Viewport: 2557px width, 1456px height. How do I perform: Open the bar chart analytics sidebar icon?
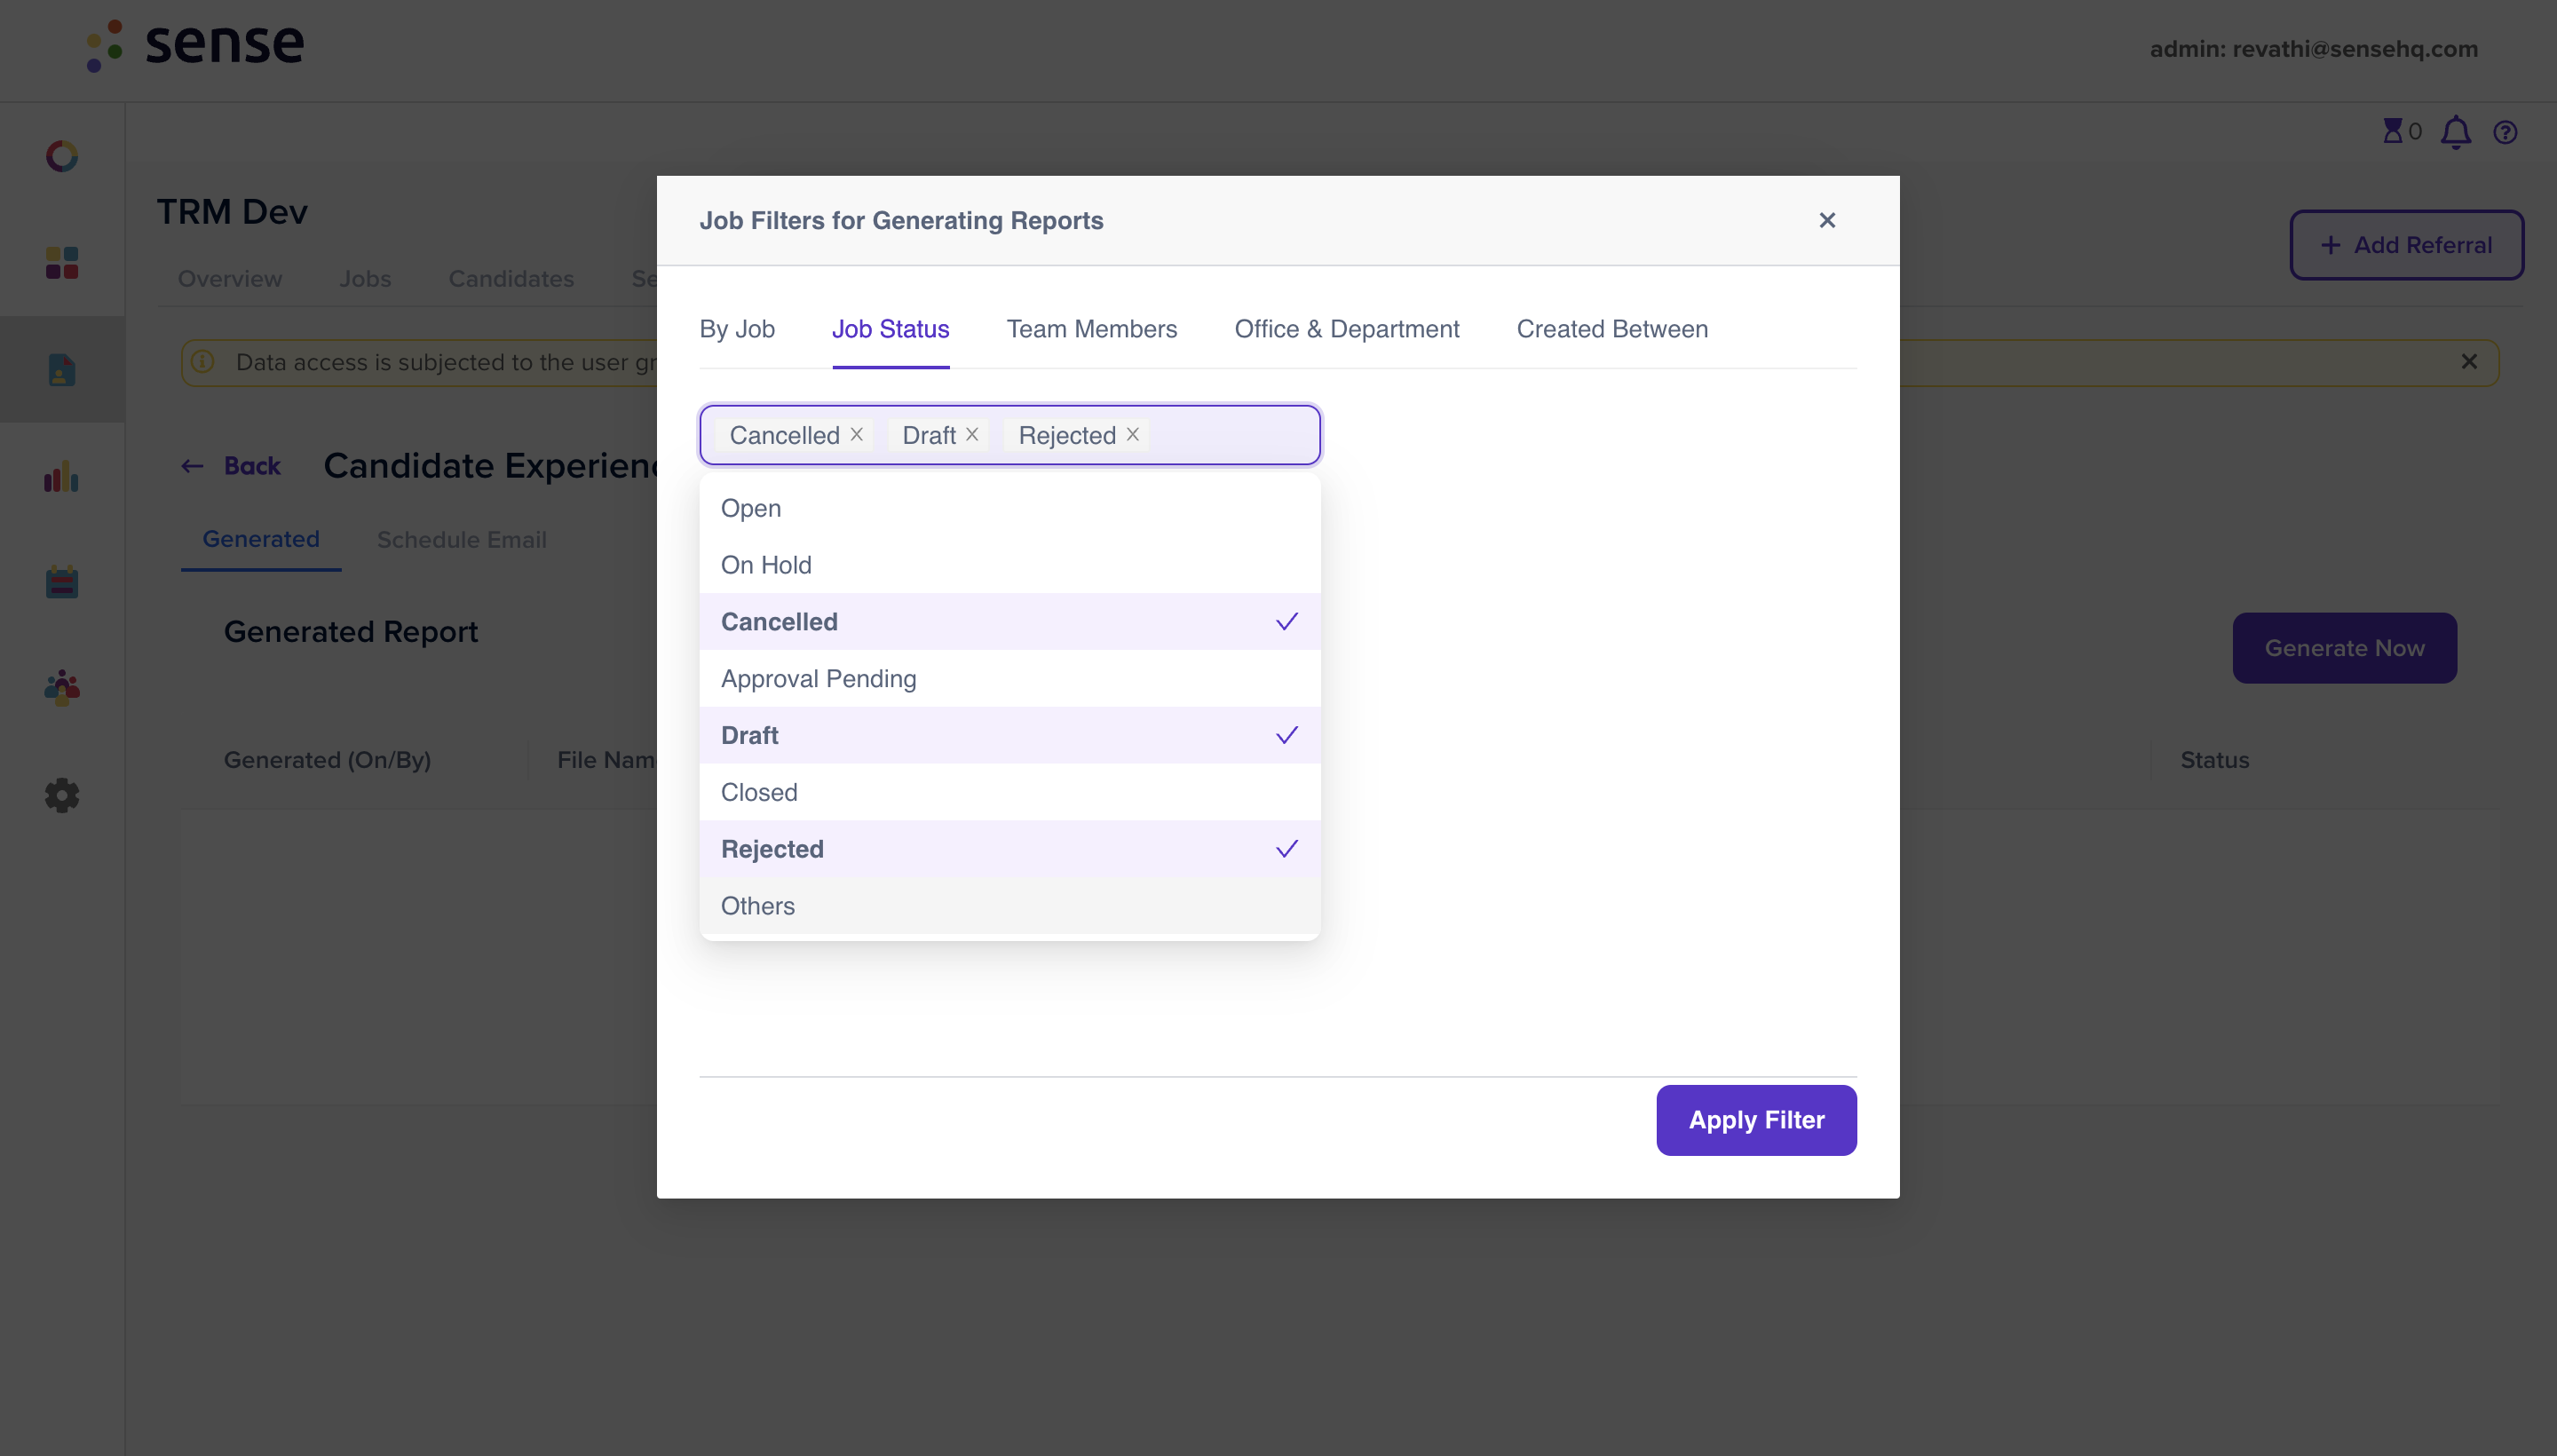click(62, 477)
